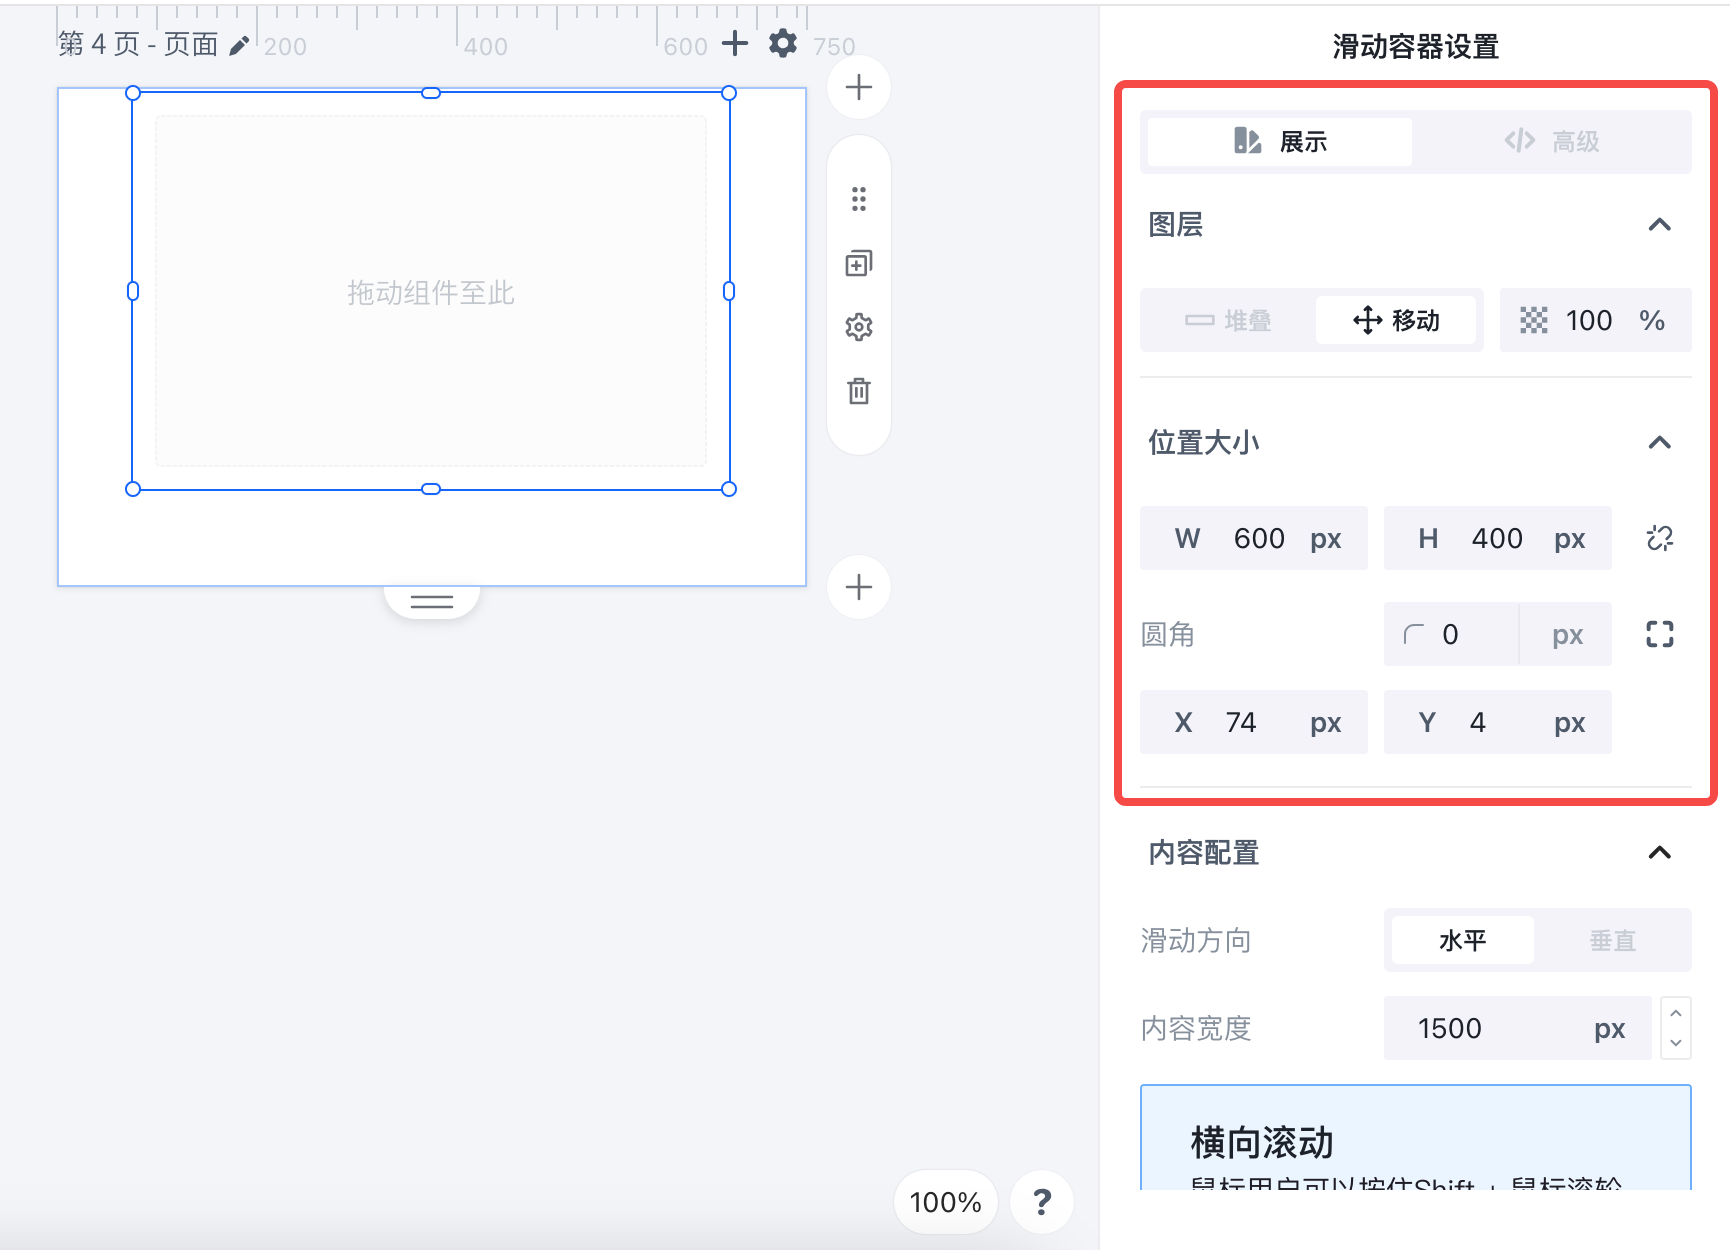
Task: Click the duplicate component icon
Action: pos(859,263)
